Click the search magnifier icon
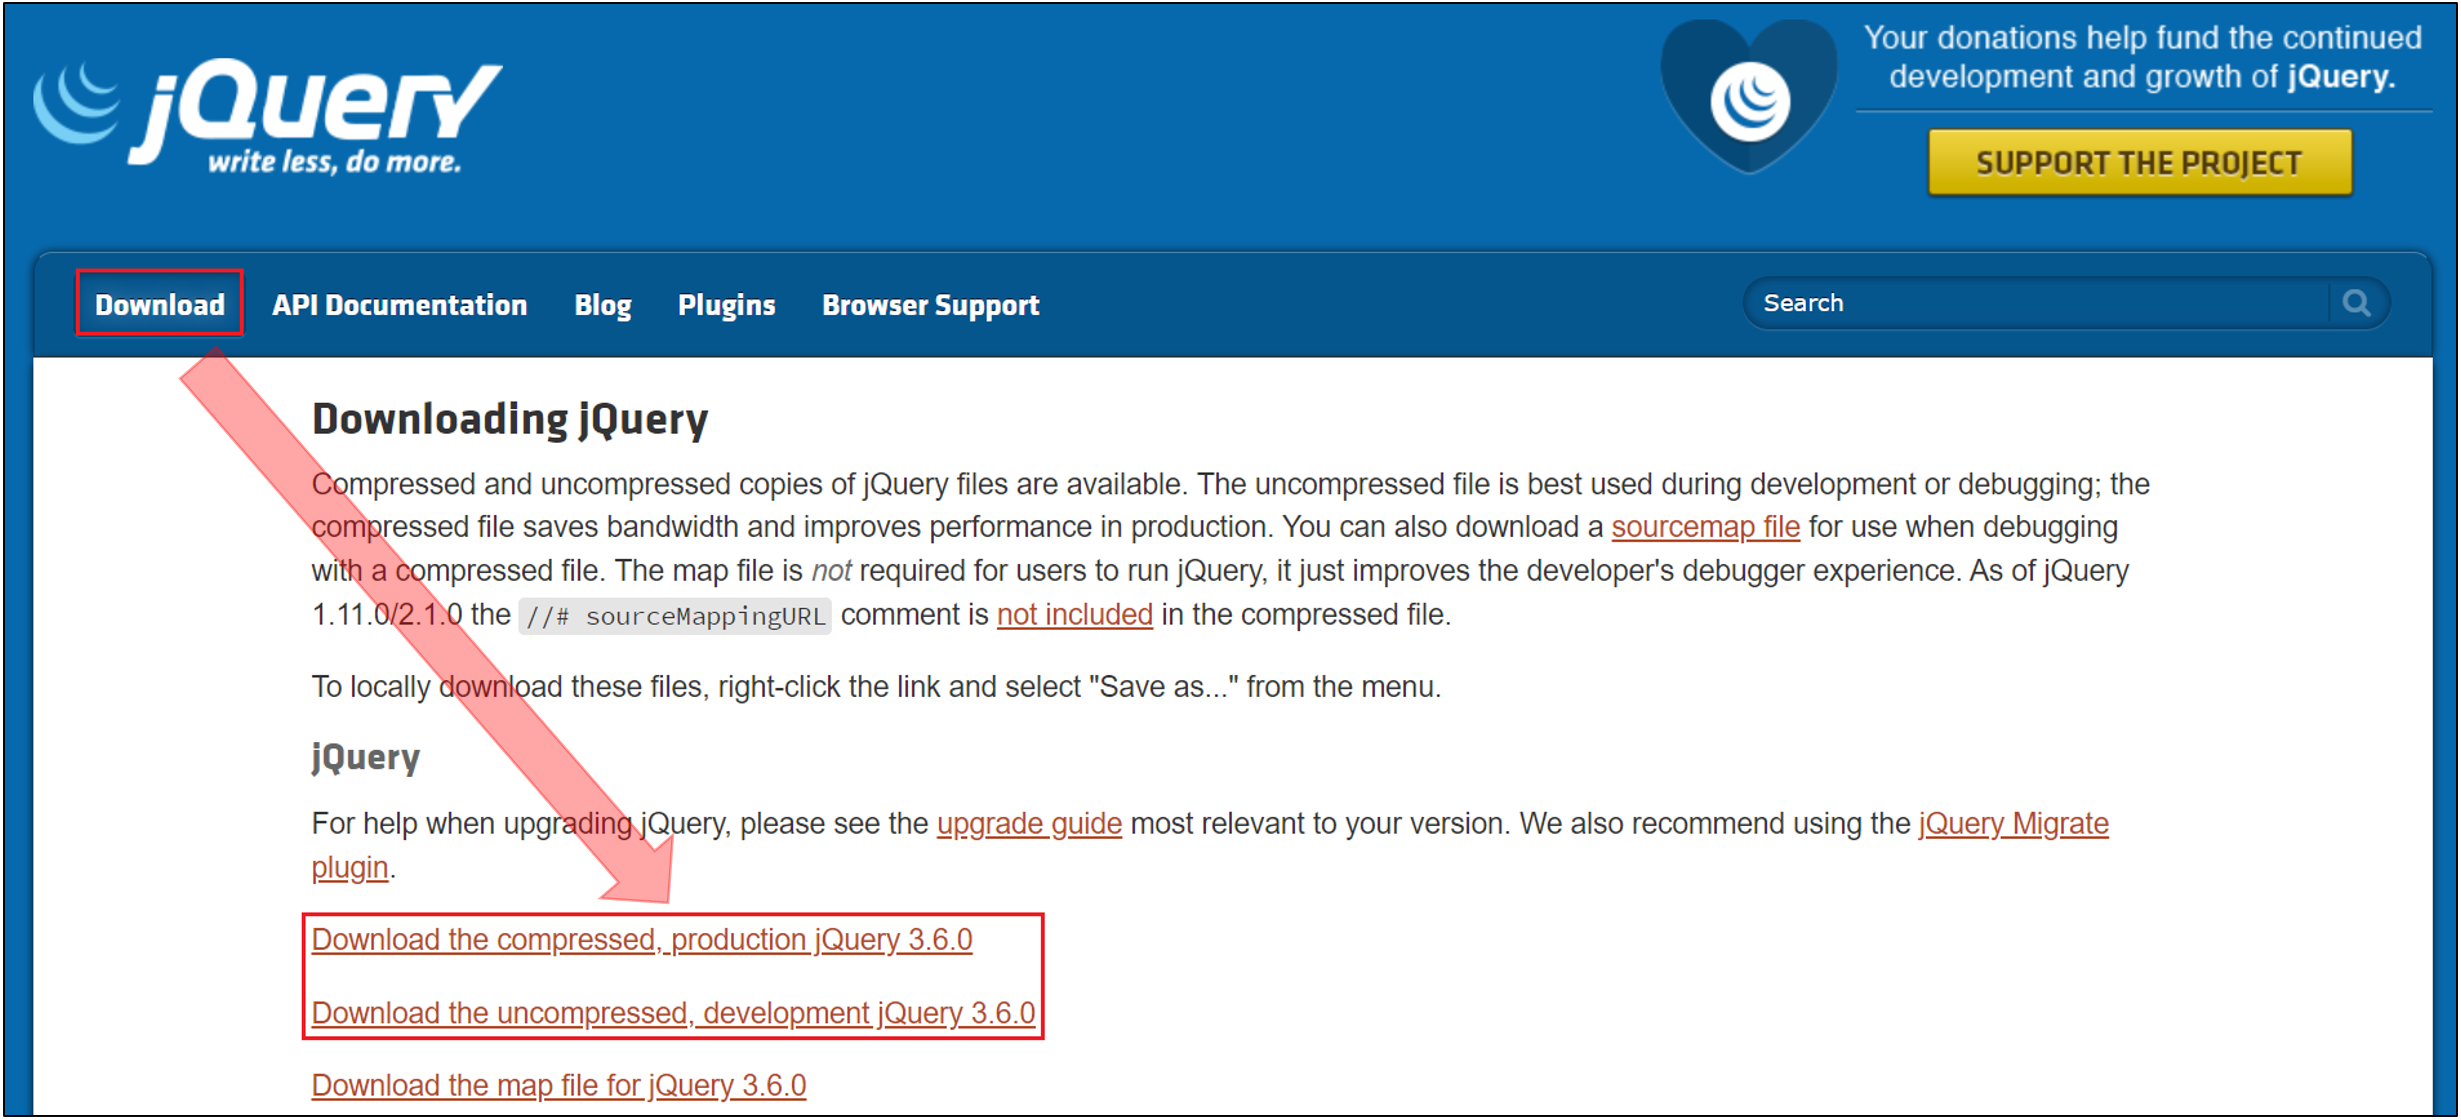The height and width of the screenshot is (1120, 2461). [2355, 303]
